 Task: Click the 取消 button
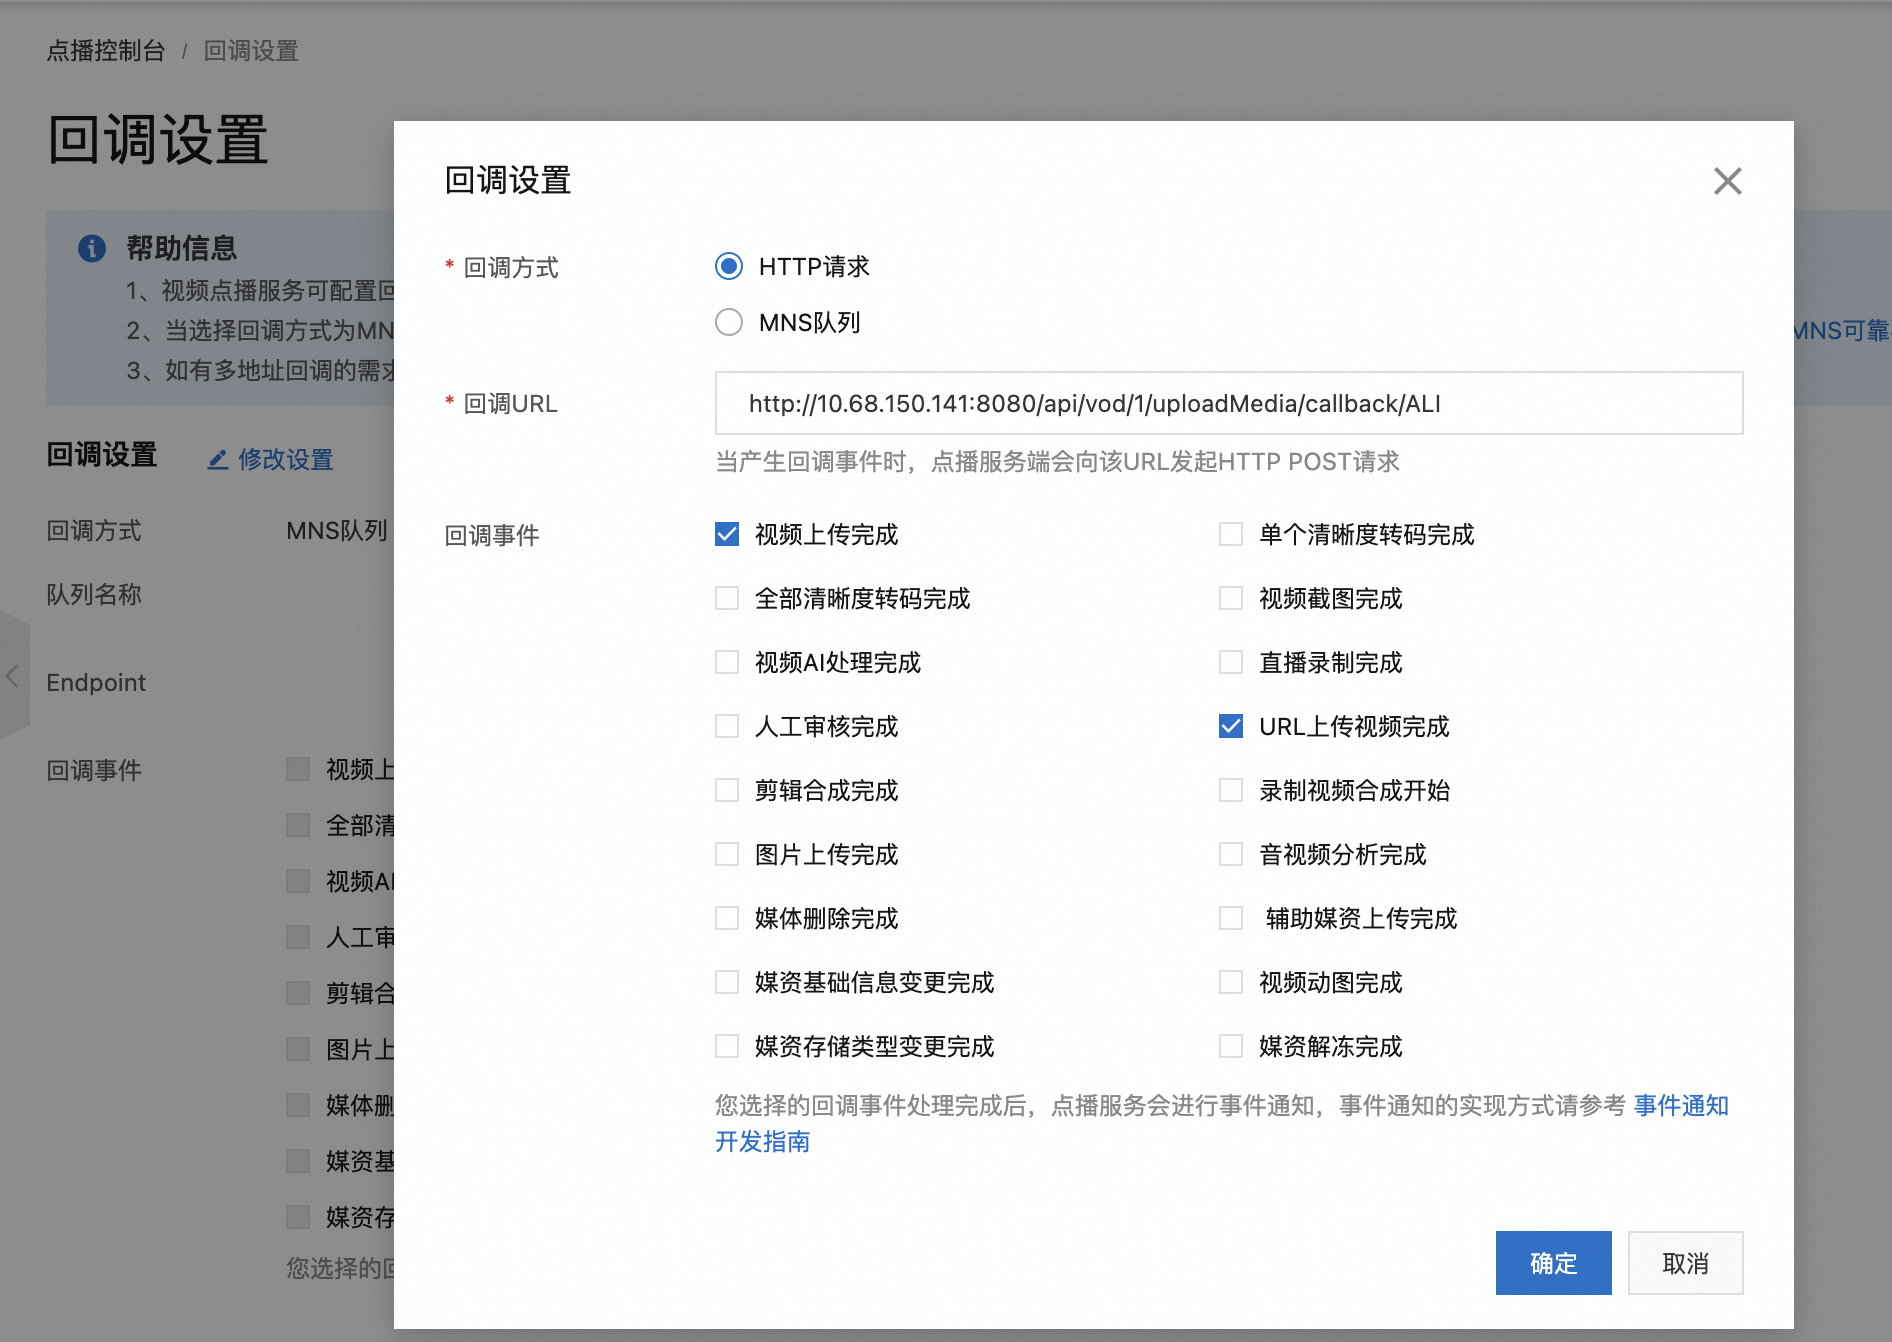pos(1685,1263)
